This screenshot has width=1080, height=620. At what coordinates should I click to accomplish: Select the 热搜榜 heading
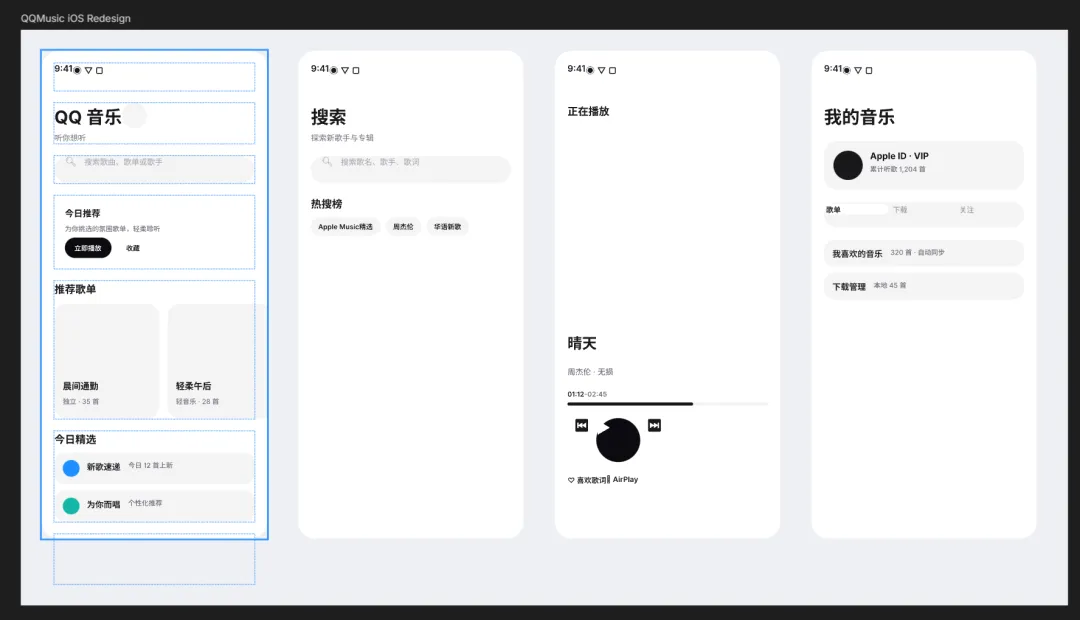point(326,204)
